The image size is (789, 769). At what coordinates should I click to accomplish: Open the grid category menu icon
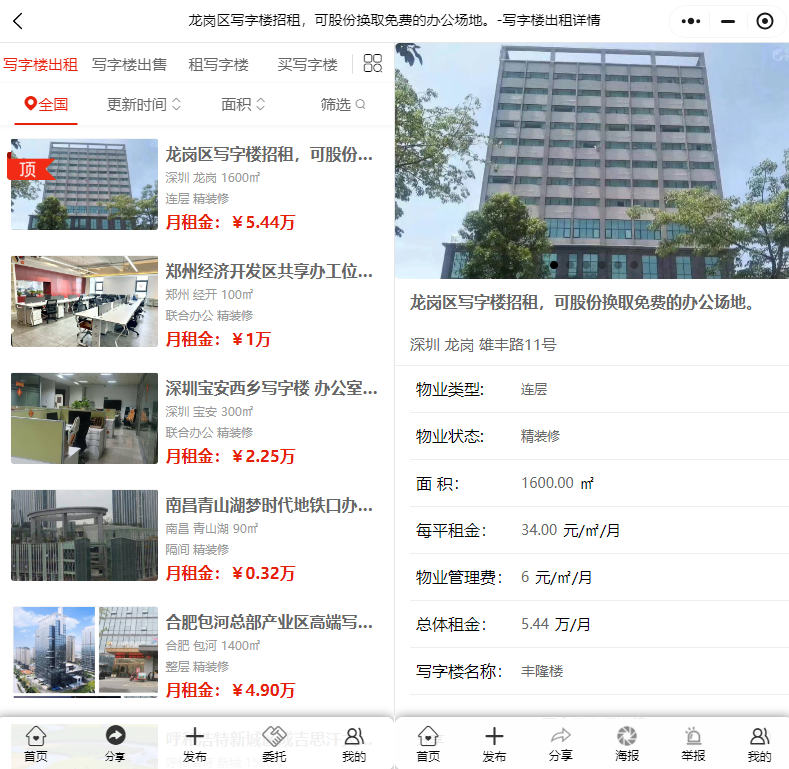point(372,64)
